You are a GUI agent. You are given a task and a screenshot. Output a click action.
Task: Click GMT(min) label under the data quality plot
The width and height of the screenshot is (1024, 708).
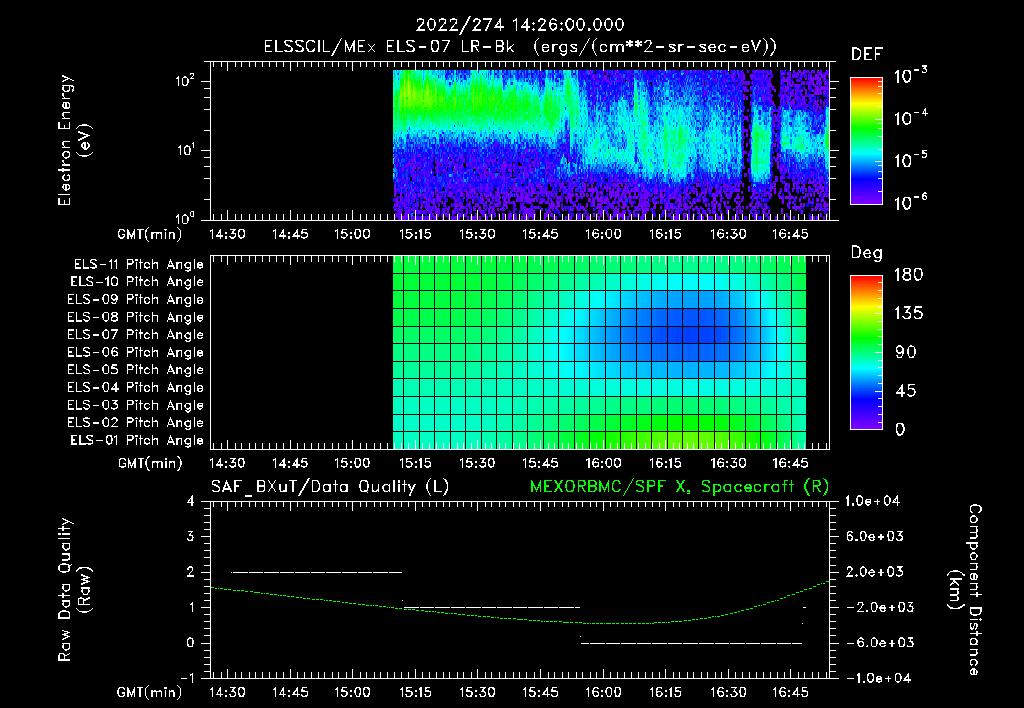click(150, 692)
